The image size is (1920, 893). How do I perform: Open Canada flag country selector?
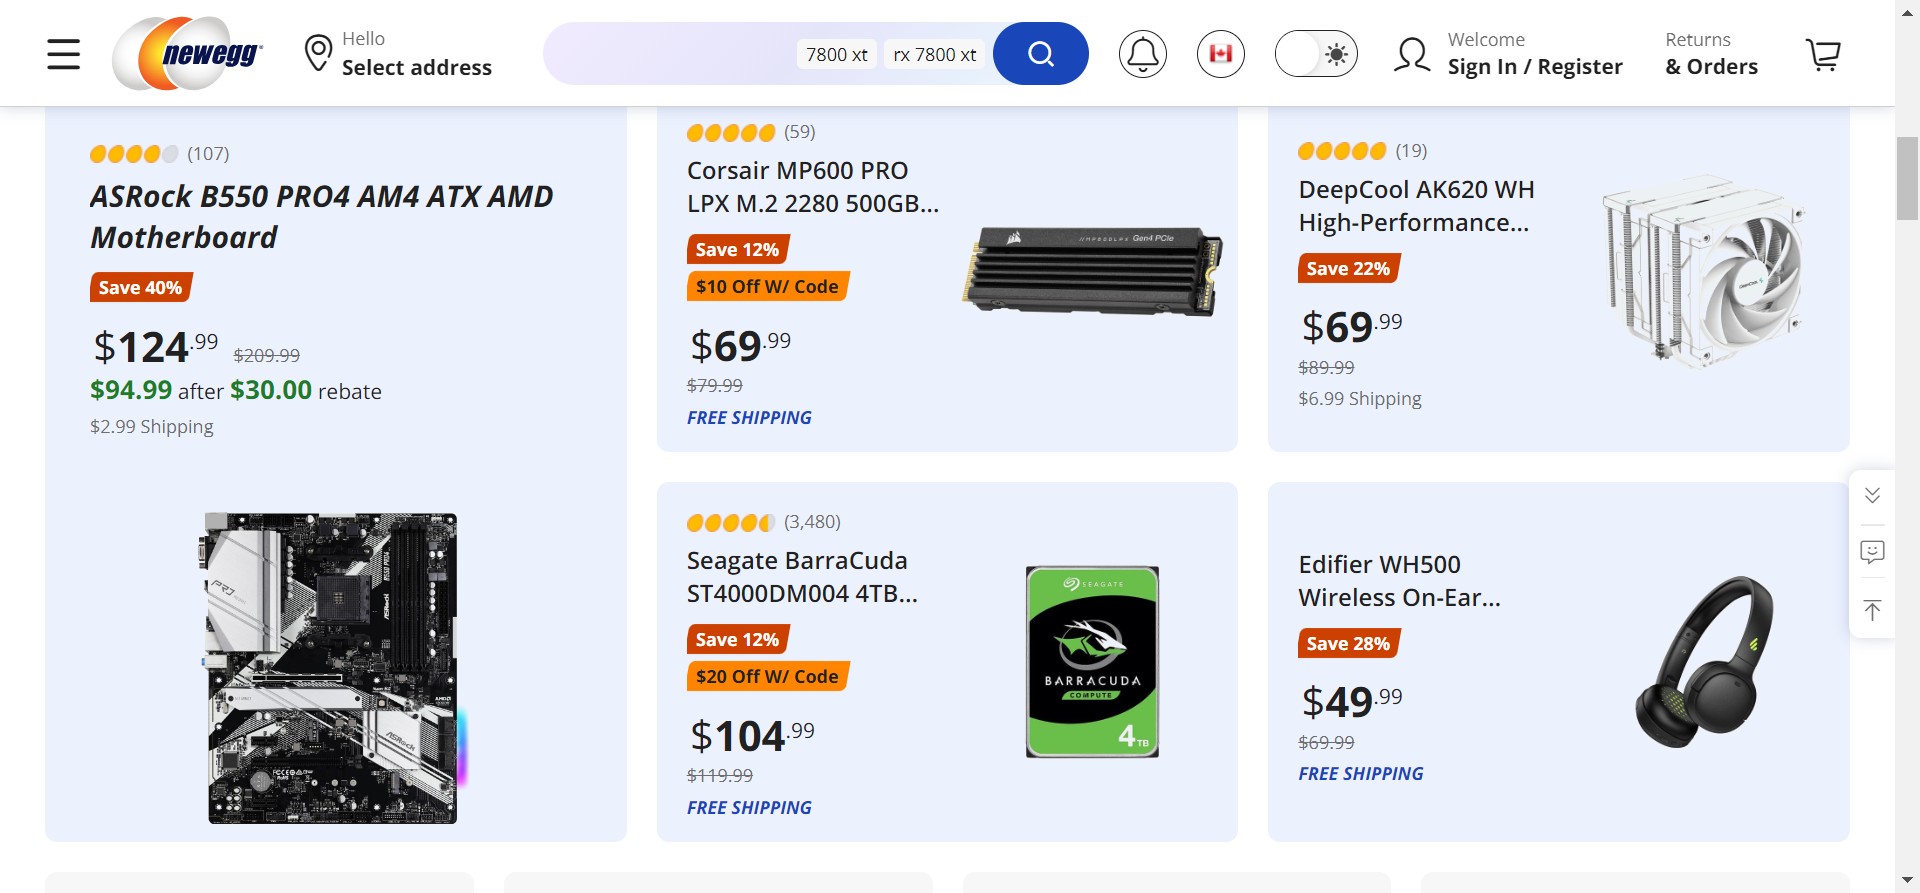click(x=1220, y=54)
